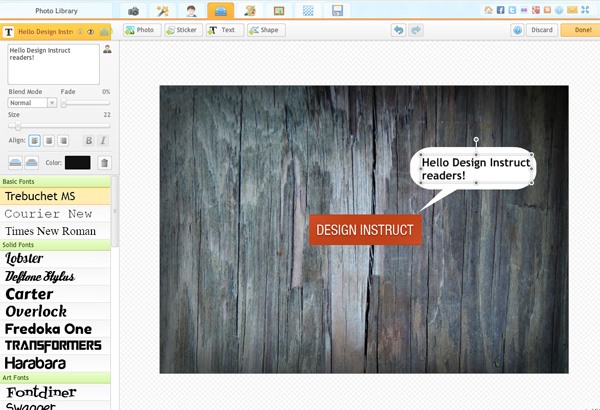Choose the Carter font
The width and height of the screenshot is (600, 410).
pos(55,294)
